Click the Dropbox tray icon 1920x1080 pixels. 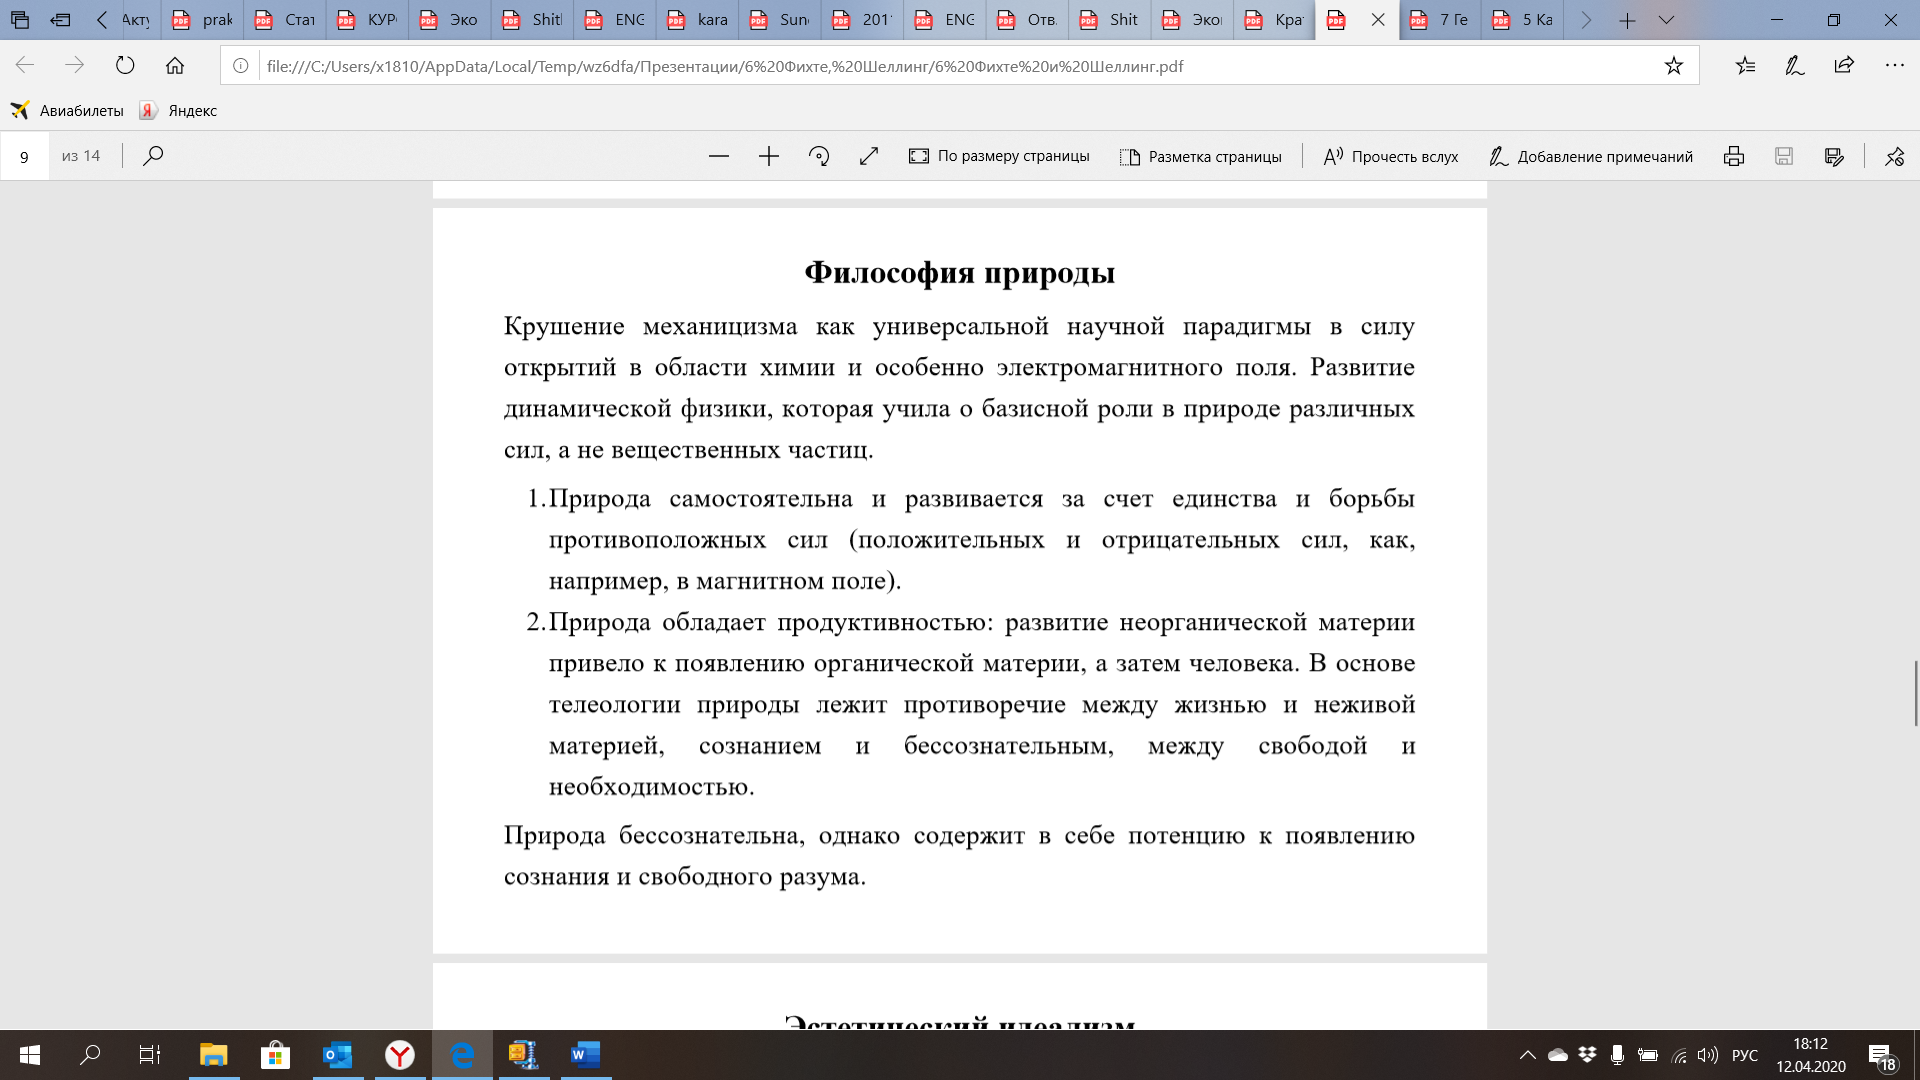tap(1588, 1055)
